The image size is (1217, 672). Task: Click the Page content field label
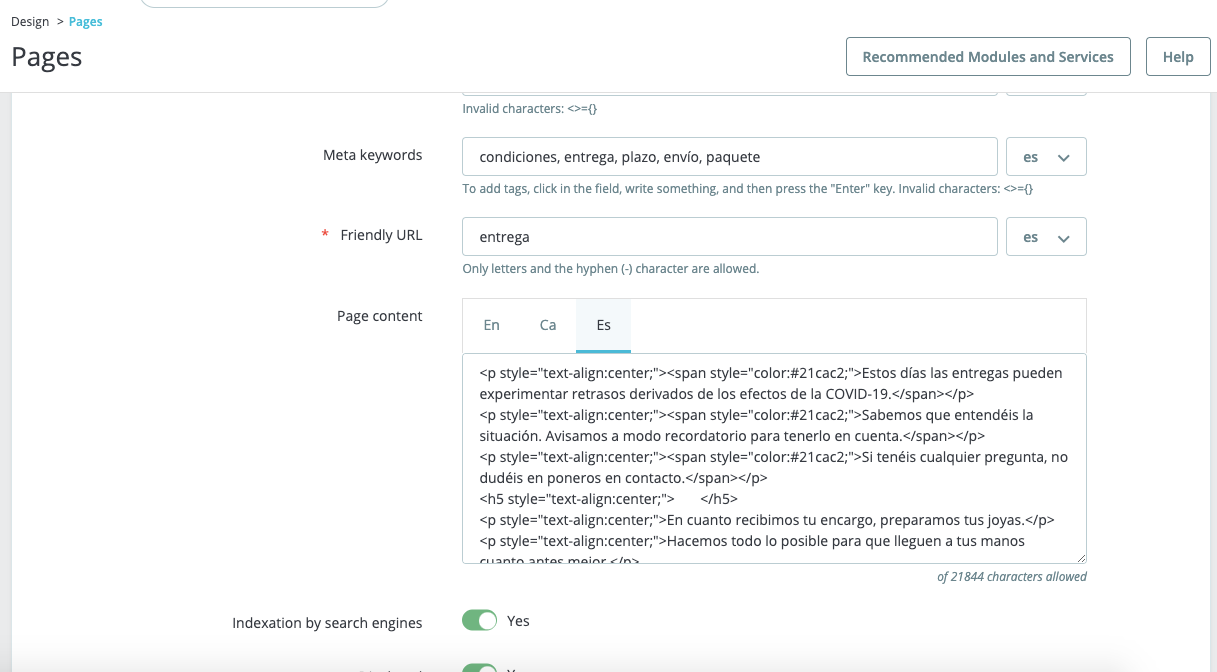380,316
